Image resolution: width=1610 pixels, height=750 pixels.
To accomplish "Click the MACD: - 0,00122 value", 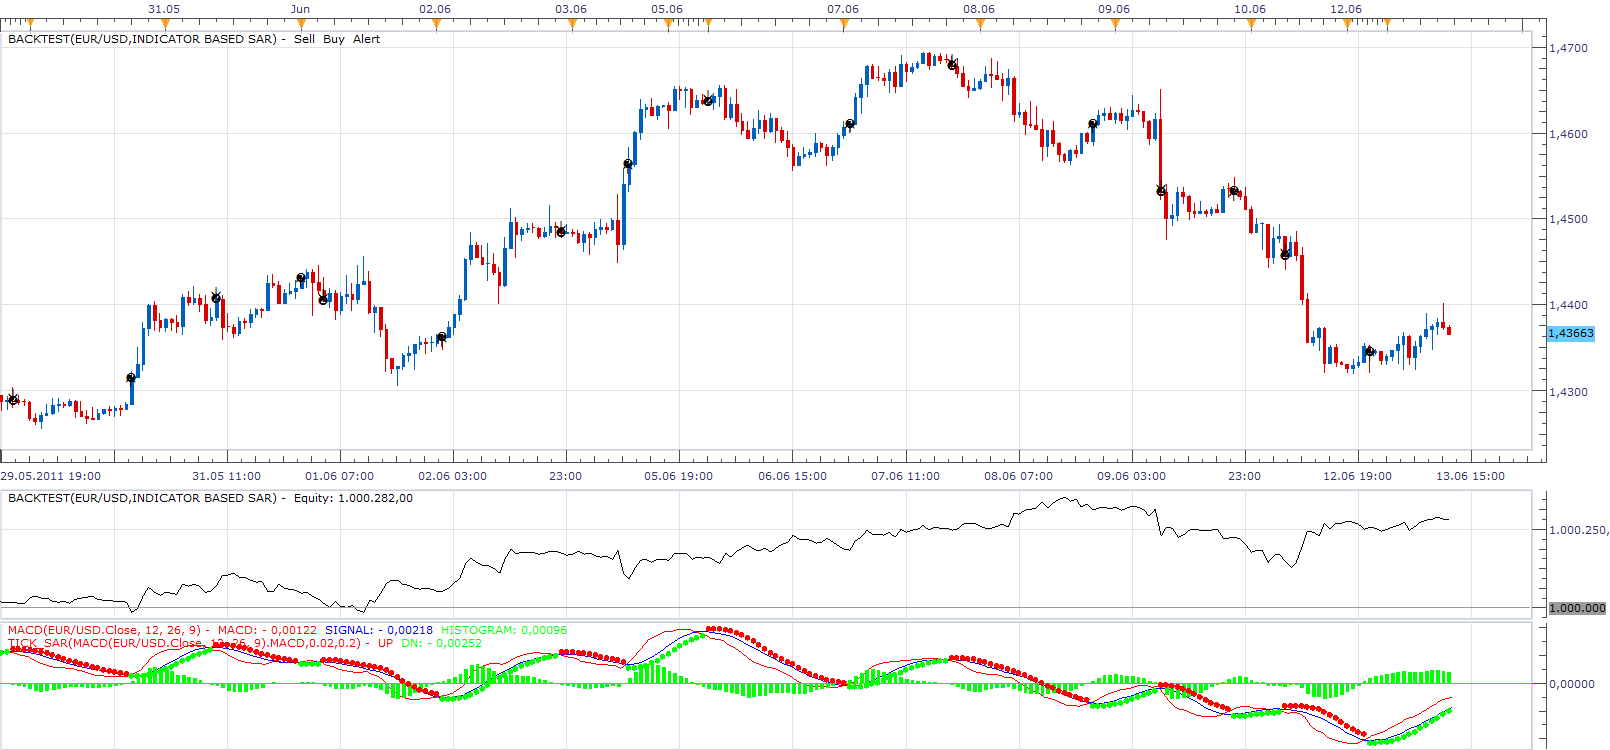I will coord(267,630).
